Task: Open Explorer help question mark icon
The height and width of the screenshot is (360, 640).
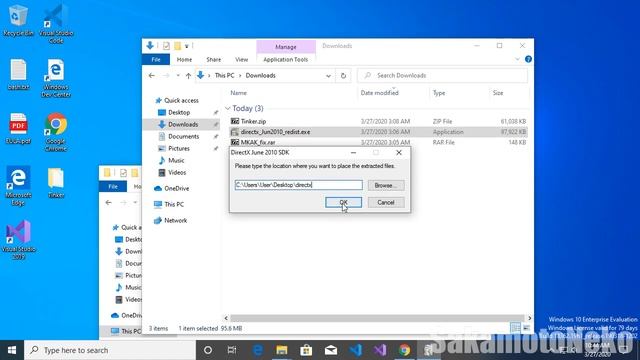Action: [528, 59]
